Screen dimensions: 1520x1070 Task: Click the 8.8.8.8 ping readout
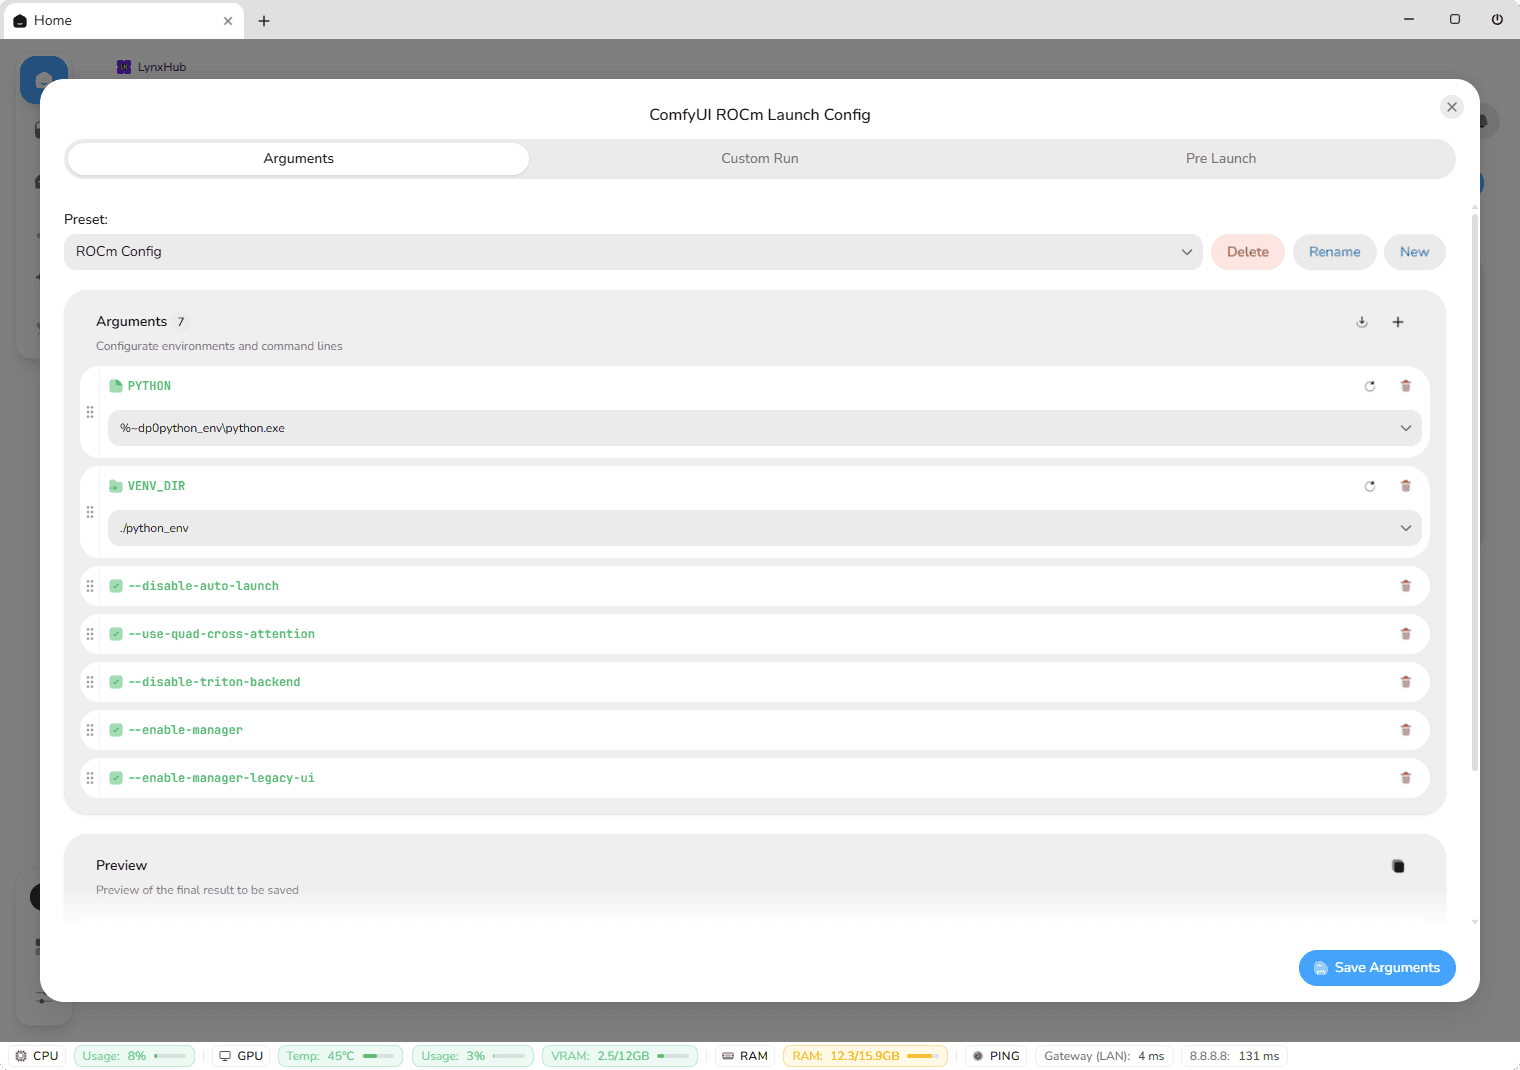tap(1234, 1056)
